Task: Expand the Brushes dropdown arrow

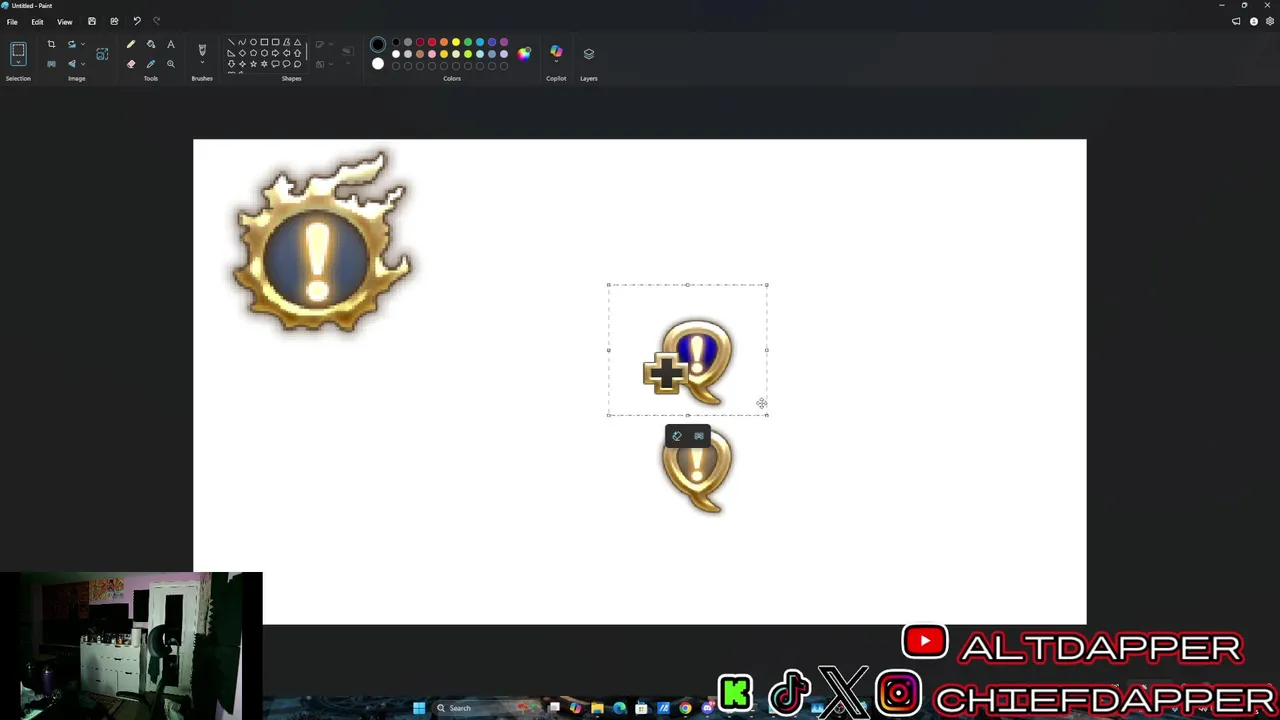Action: pyautogui.click(x=202, y=63)
